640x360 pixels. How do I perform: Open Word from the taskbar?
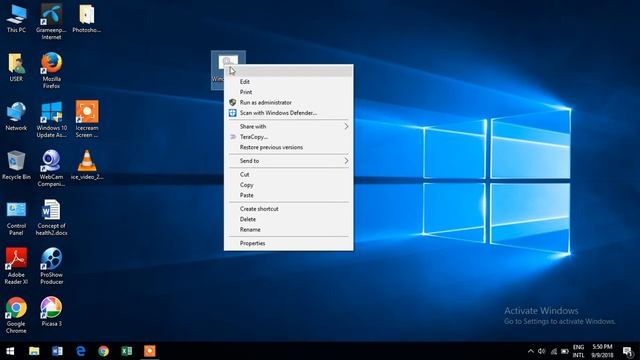[57, 351]
